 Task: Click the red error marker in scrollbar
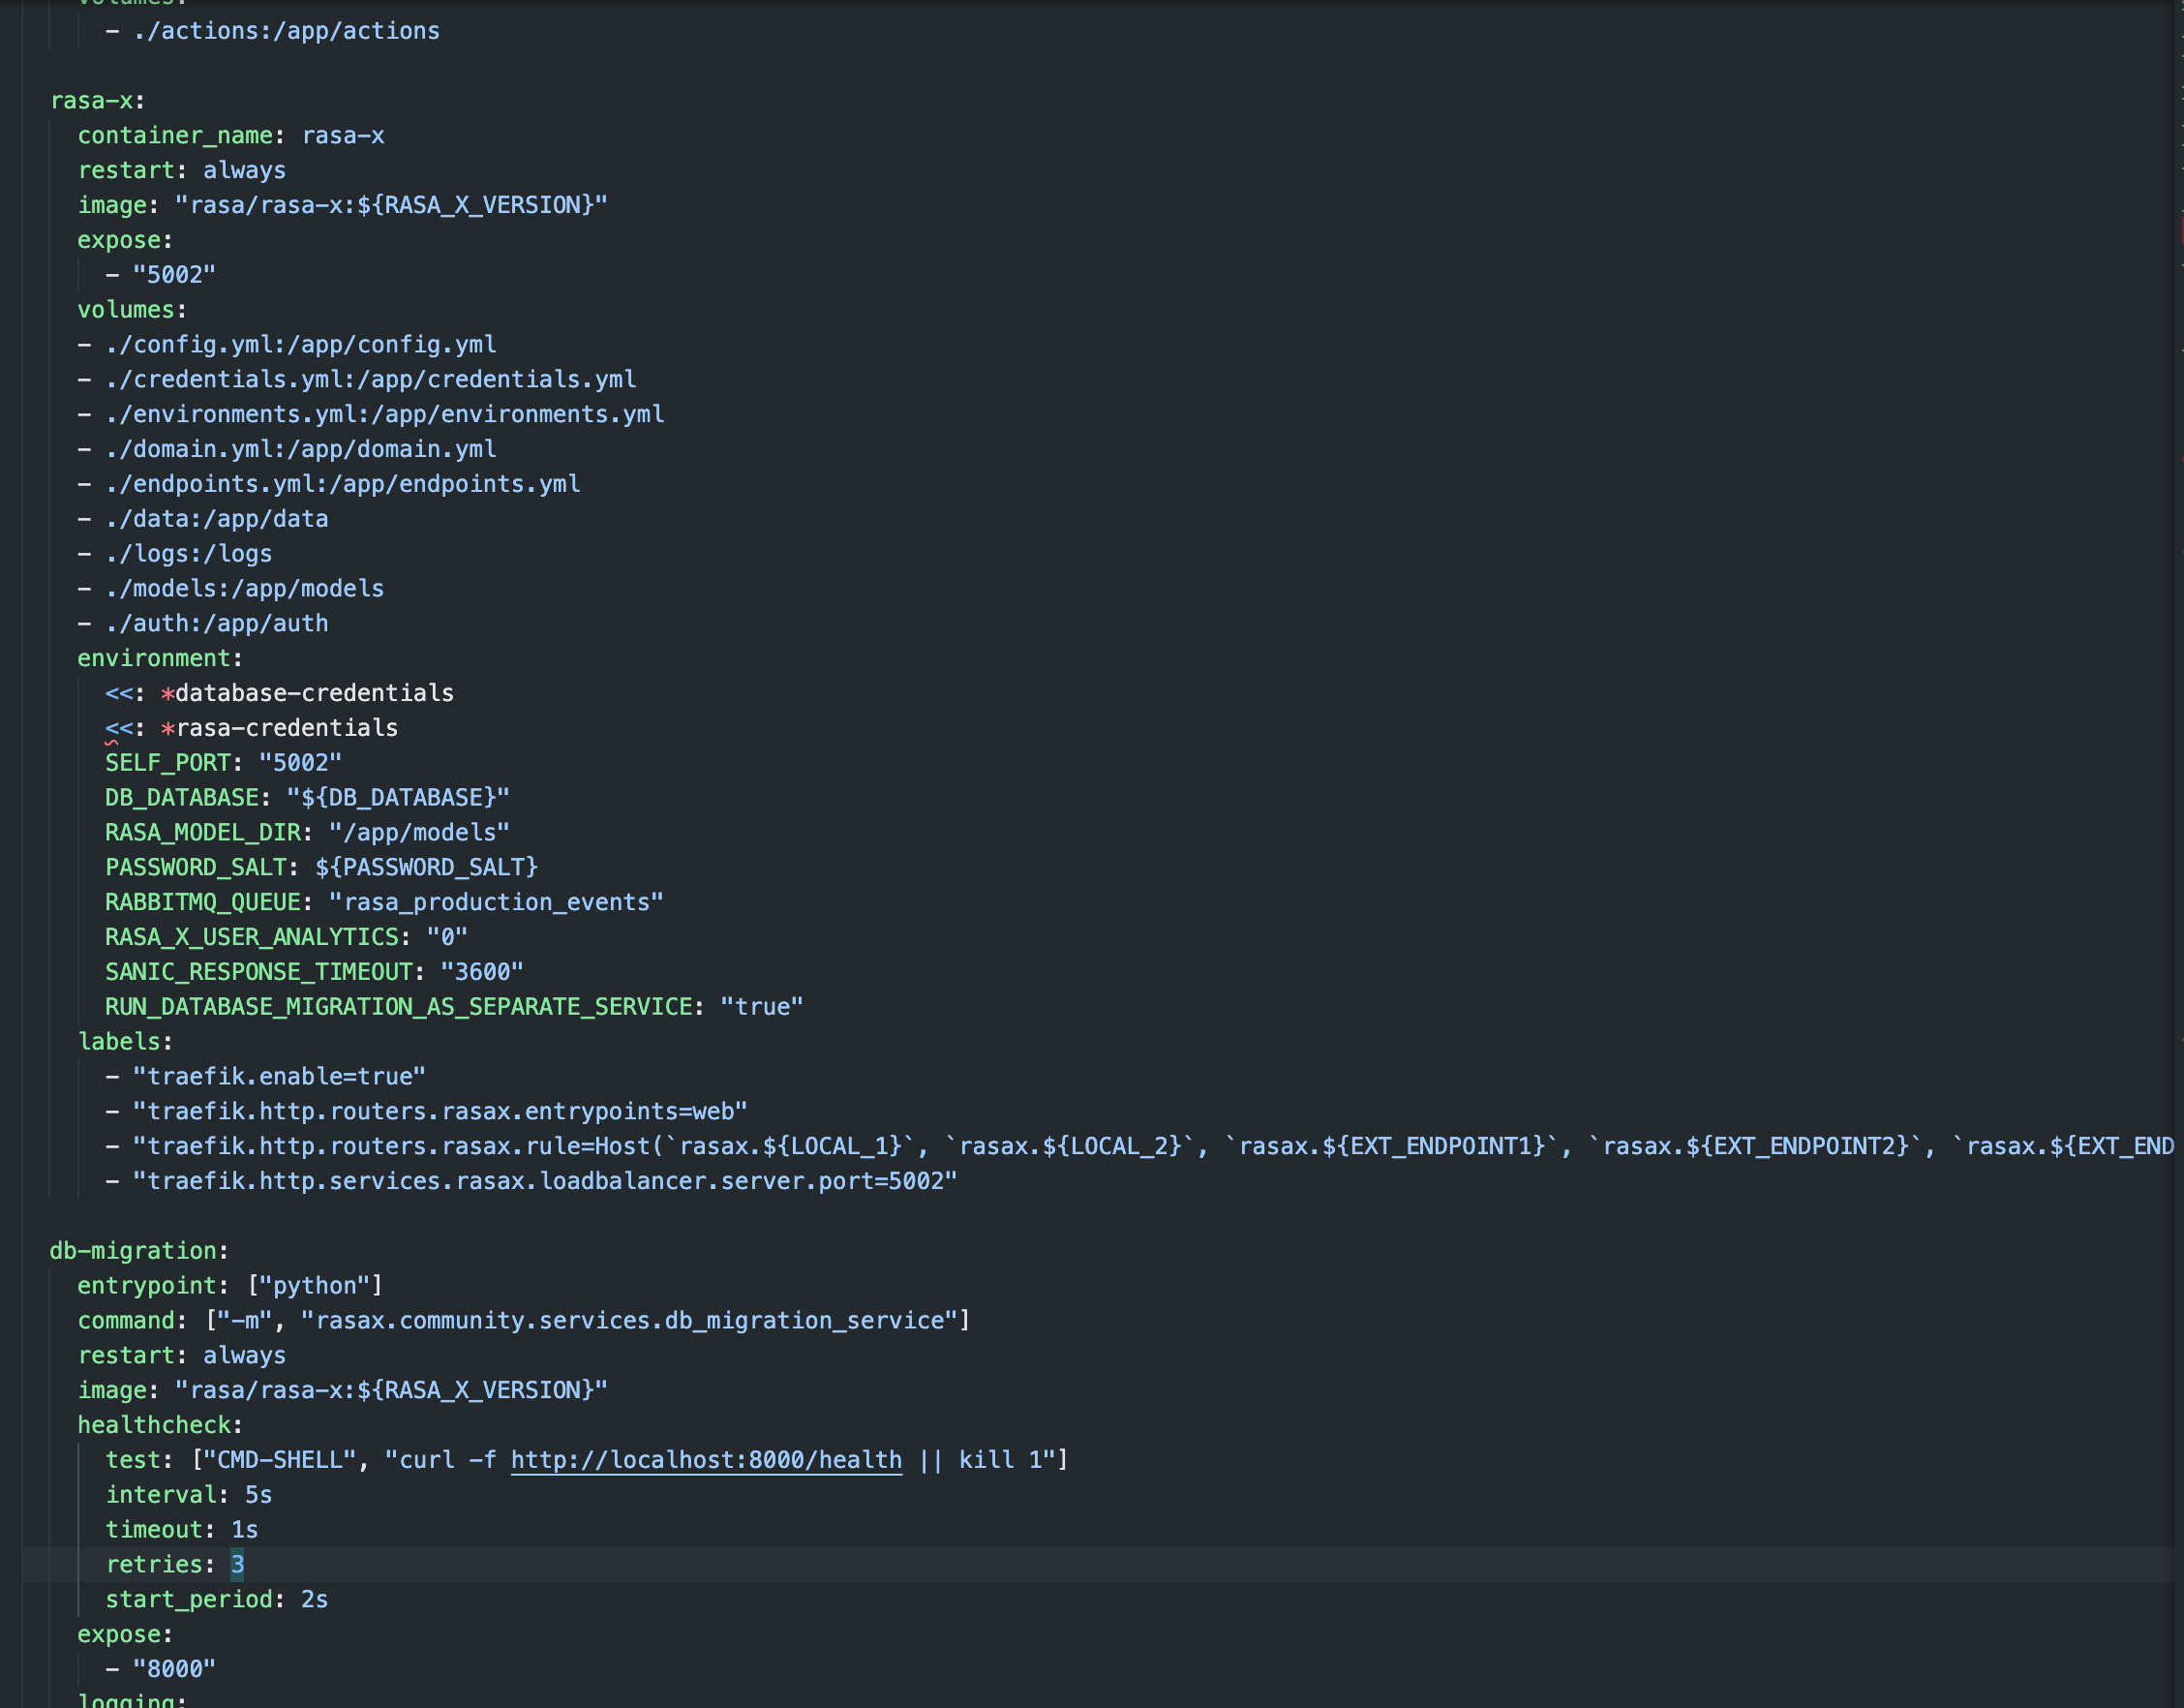tap(2180, 230)
